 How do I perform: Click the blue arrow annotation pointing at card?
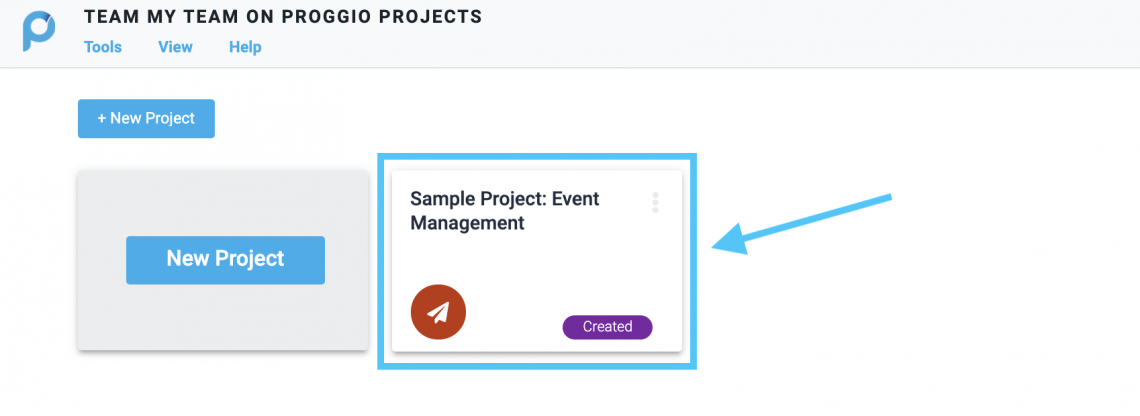click(801, 224)
